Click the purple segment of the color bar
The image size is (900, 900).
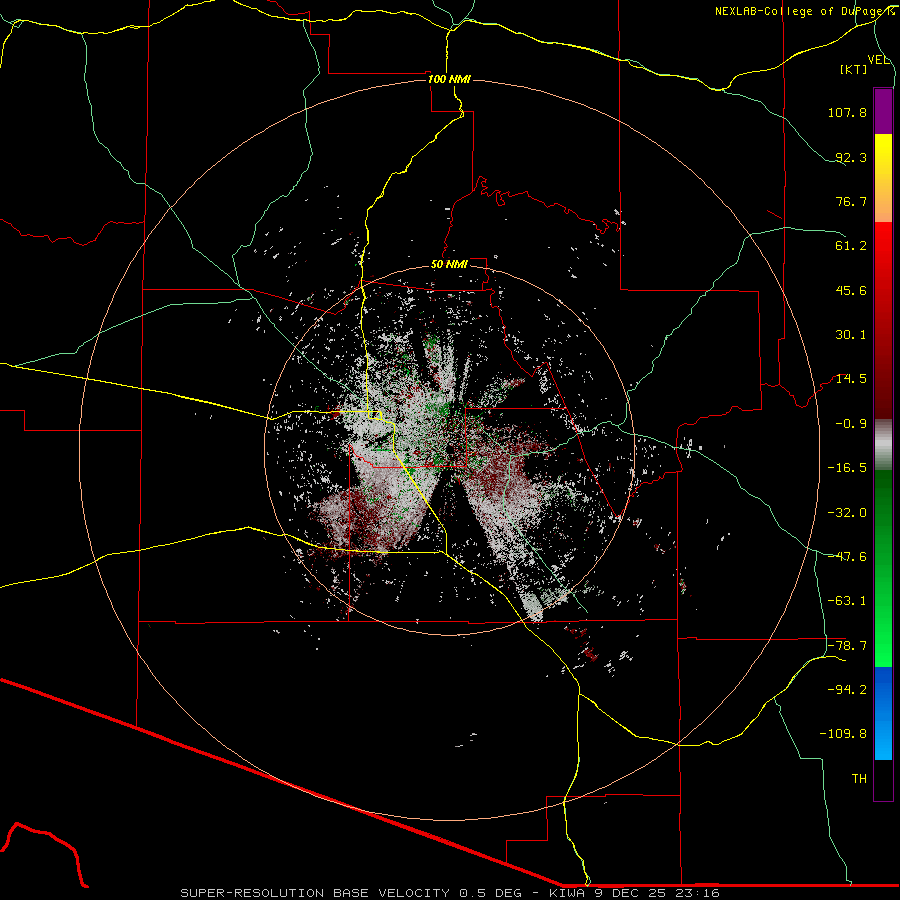pyautogui.click(x=883, y=112)
